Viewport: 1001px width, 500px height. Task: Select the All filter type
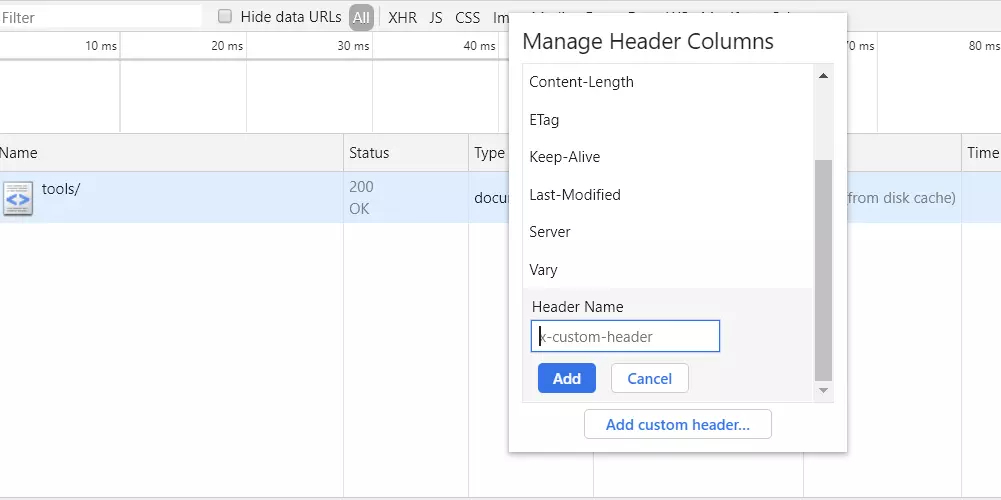point(361,17)
